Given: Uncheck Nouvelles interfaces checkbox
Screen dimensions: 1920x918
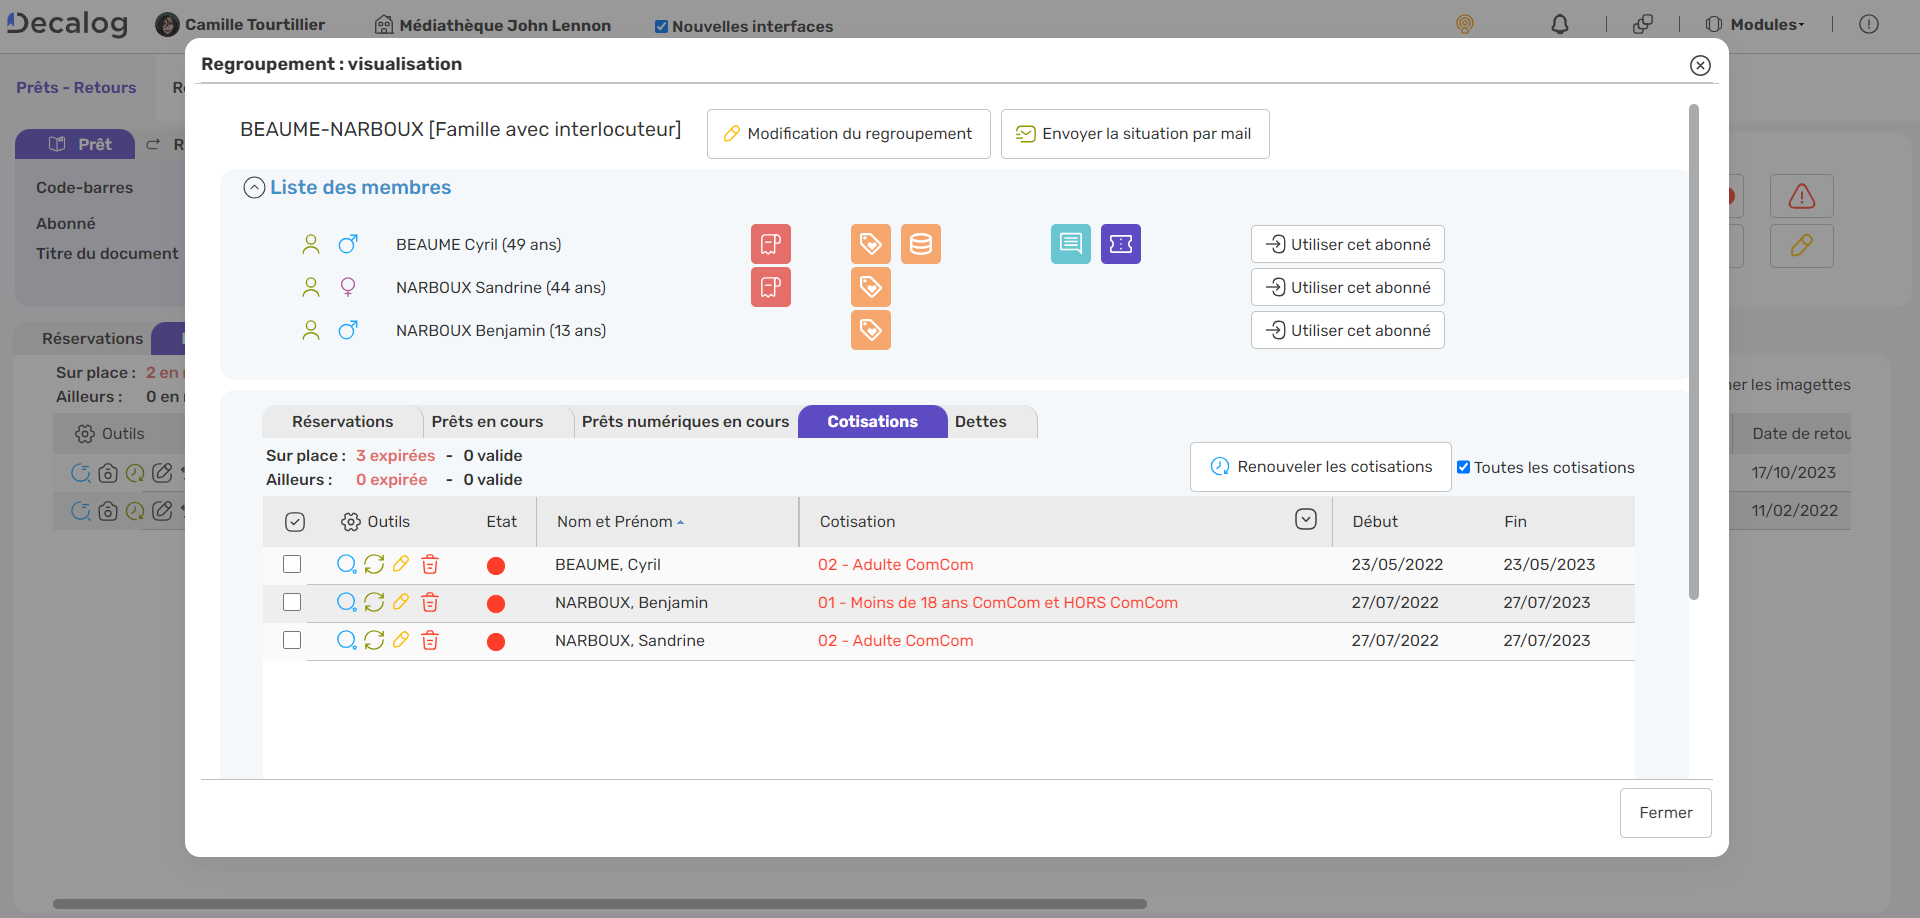Looking at the screenshot, I should [661, 27].
